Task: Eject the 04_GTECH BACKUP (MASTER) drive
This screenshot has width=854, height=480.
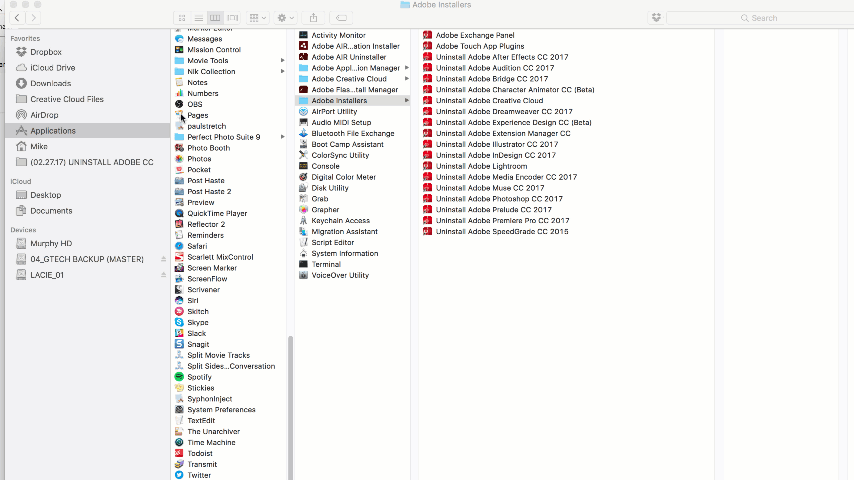Action: (163, 259)
